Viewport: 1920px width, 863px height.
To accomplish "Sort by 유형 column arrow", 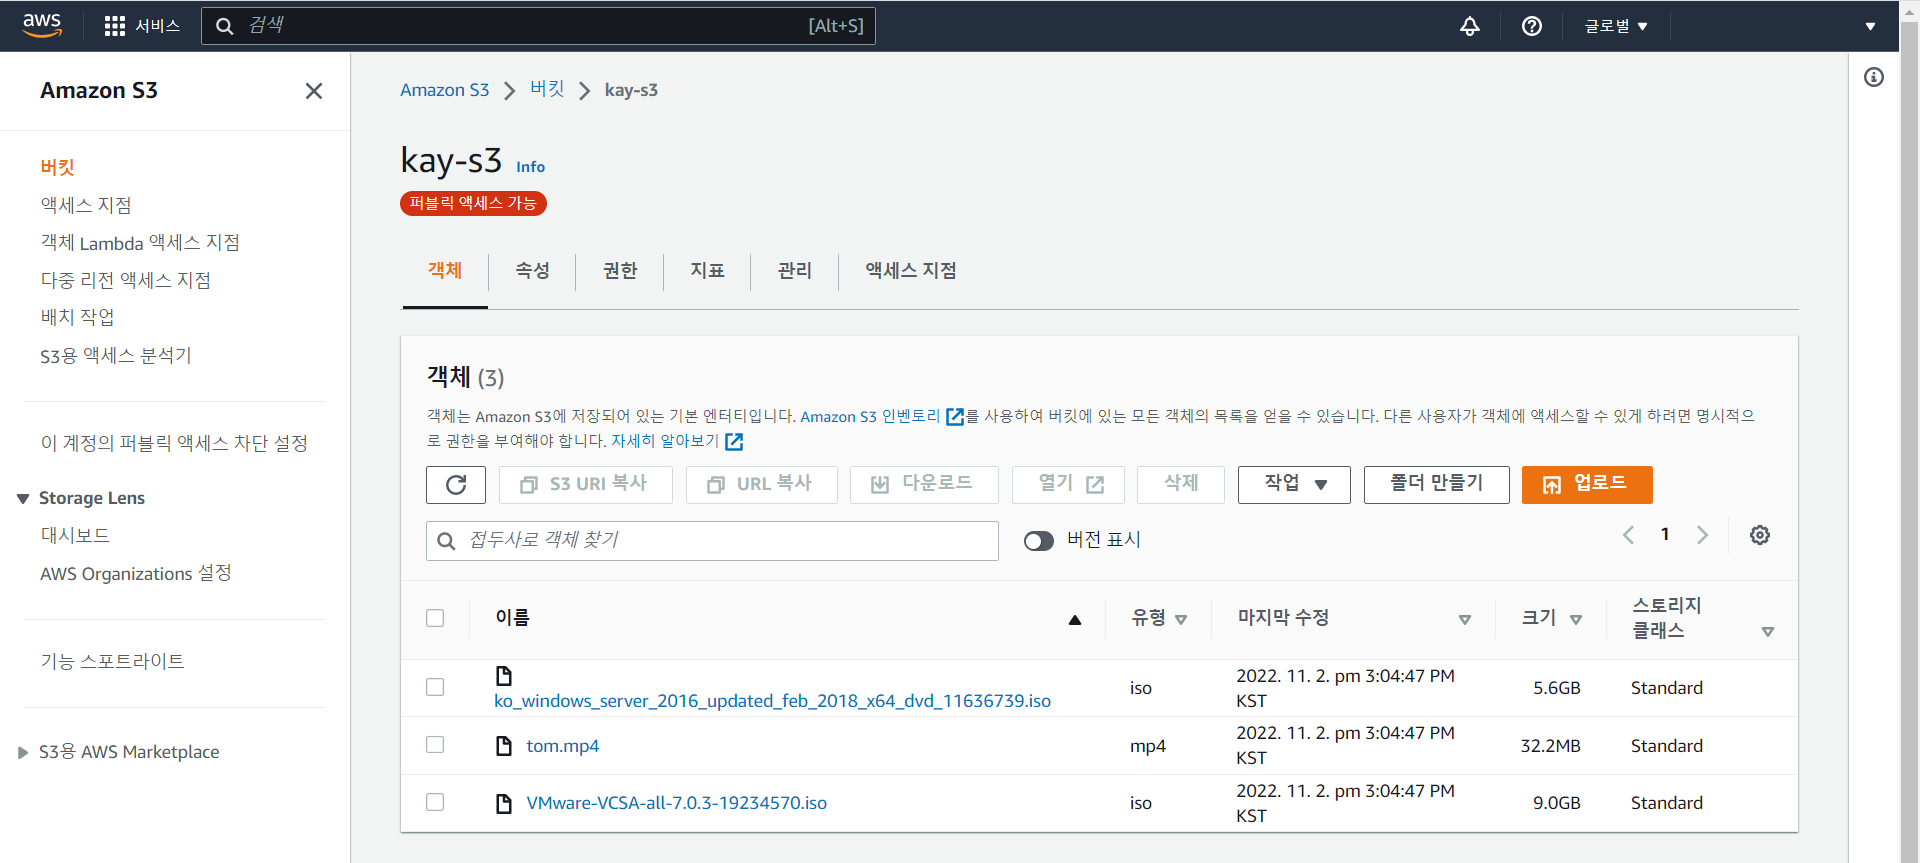I will pyautogui.click(x=1181, y=620).
